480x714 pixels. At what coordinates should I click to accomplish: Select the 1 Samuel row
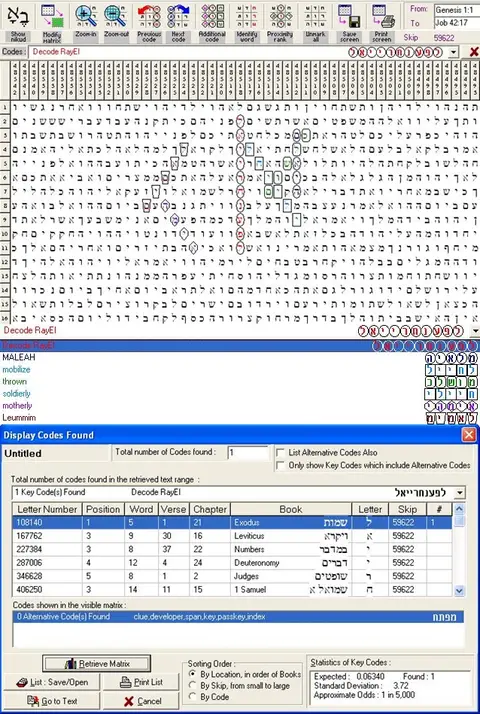pyautogui.click(x=232, y=589)
